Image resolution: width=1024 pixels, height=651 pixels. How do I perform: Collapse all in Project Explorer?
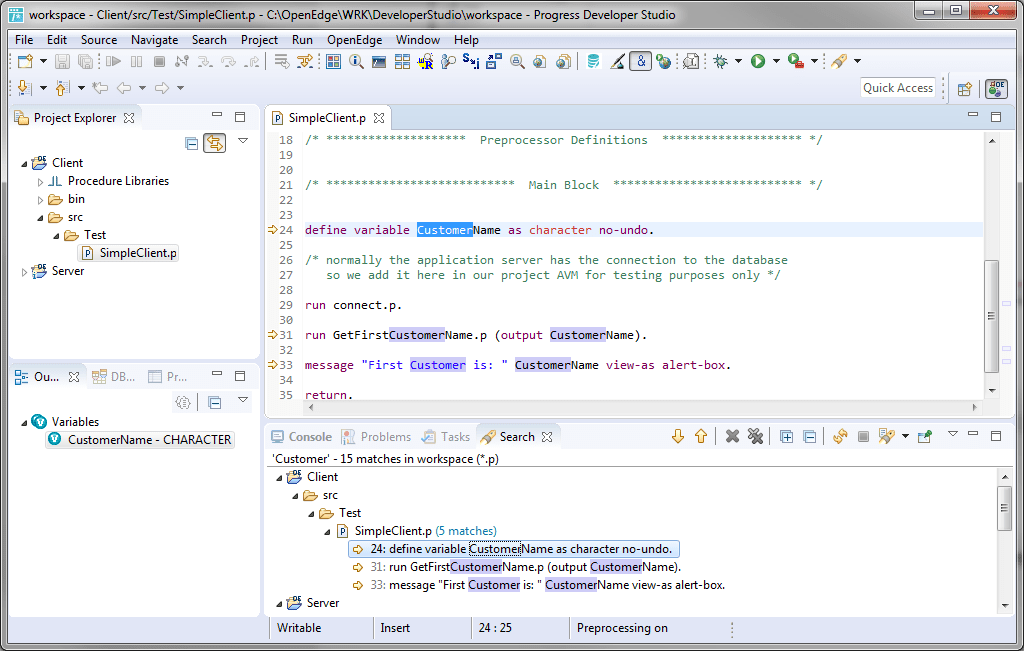[x=191, y=143]
